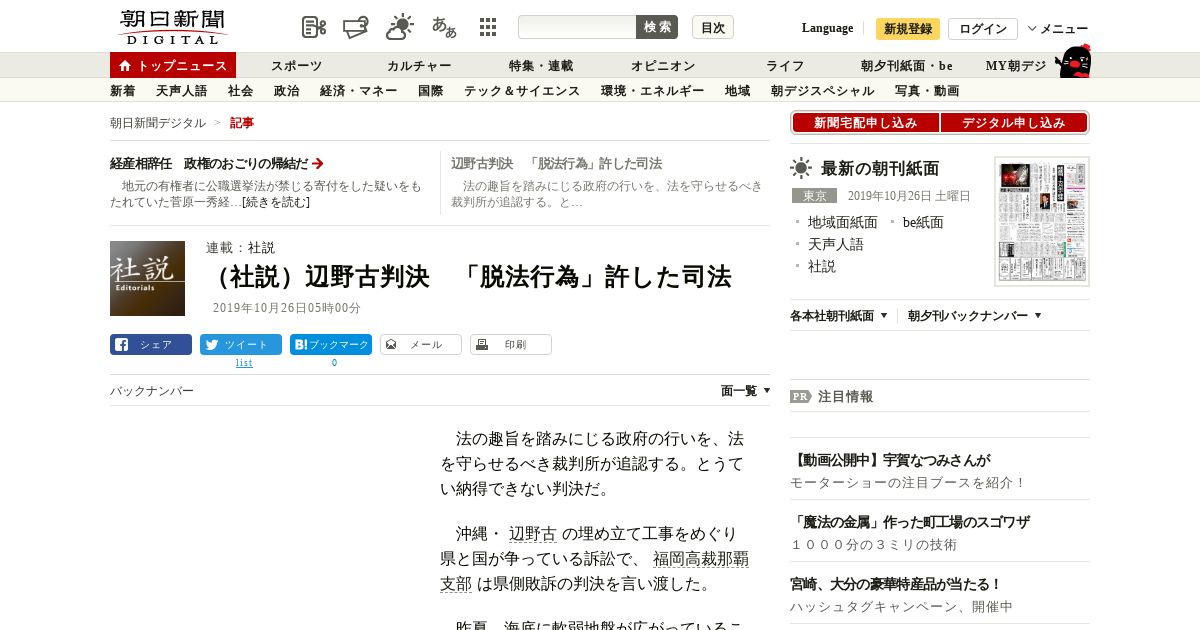Open the 朝夕刊紙面・be tab
Viewport: 1200px width, 630px height.
pos(907,66)
